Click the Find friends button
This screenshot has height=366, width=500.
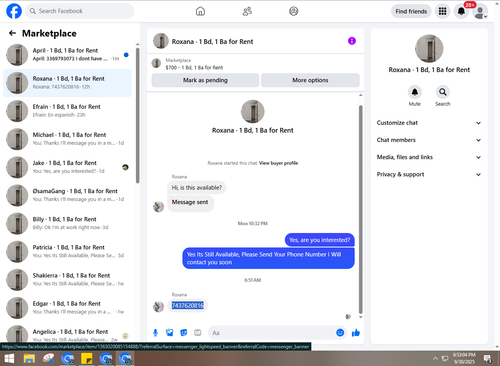(x=411, y=11)
